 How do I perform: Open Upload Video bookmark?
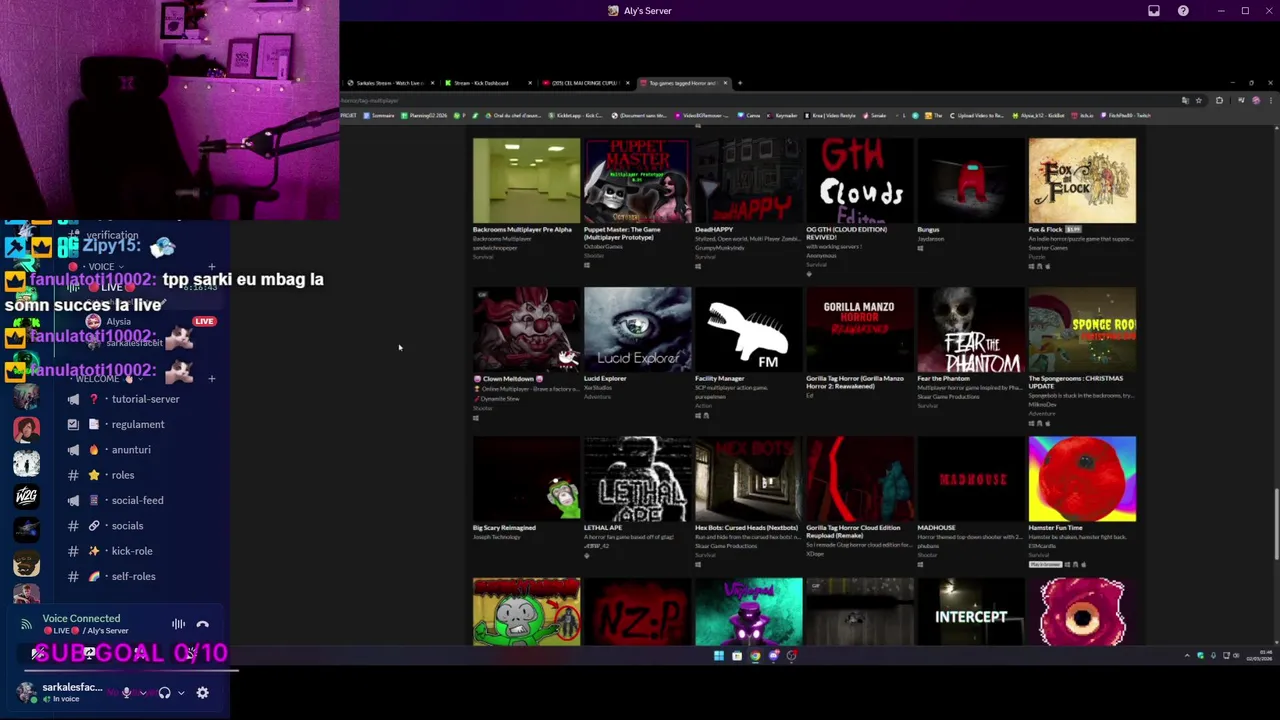click(x=976, y=115)
